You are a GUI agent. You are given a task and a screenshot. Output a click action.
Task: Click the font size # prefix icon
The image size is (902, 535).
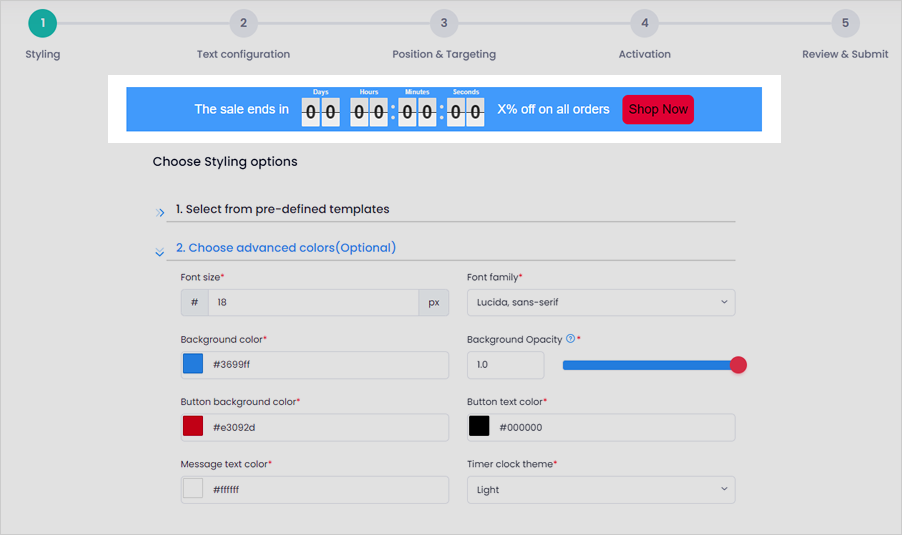coord(194,303)
